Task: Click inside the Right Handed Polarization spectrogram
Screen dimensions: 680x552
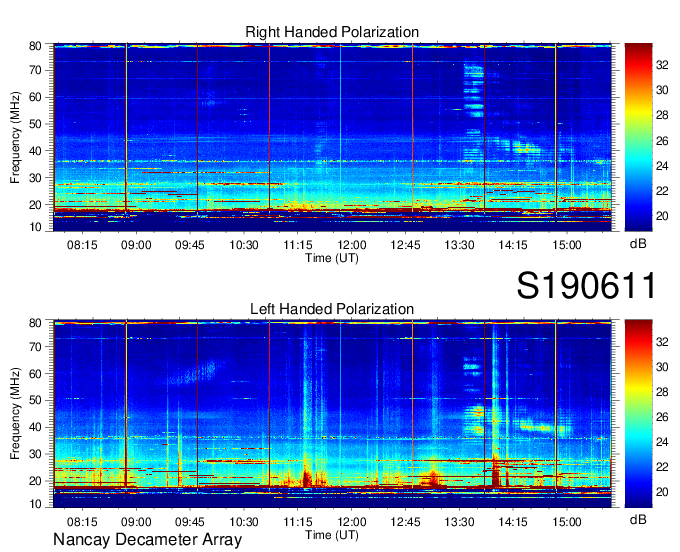Action: click(332, 137)
